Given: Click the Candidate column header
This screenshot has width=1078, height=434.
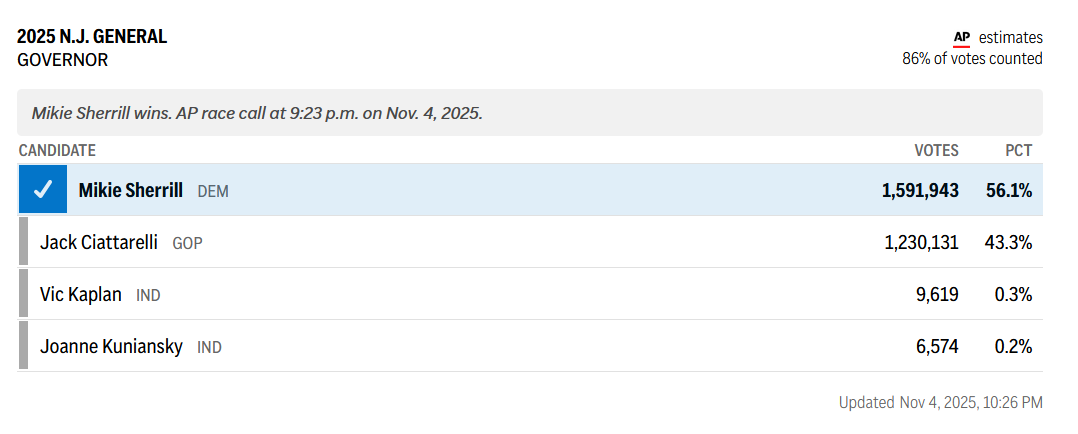Looking at the screenshot, I should pyautogui.click(x=57, y=151).
